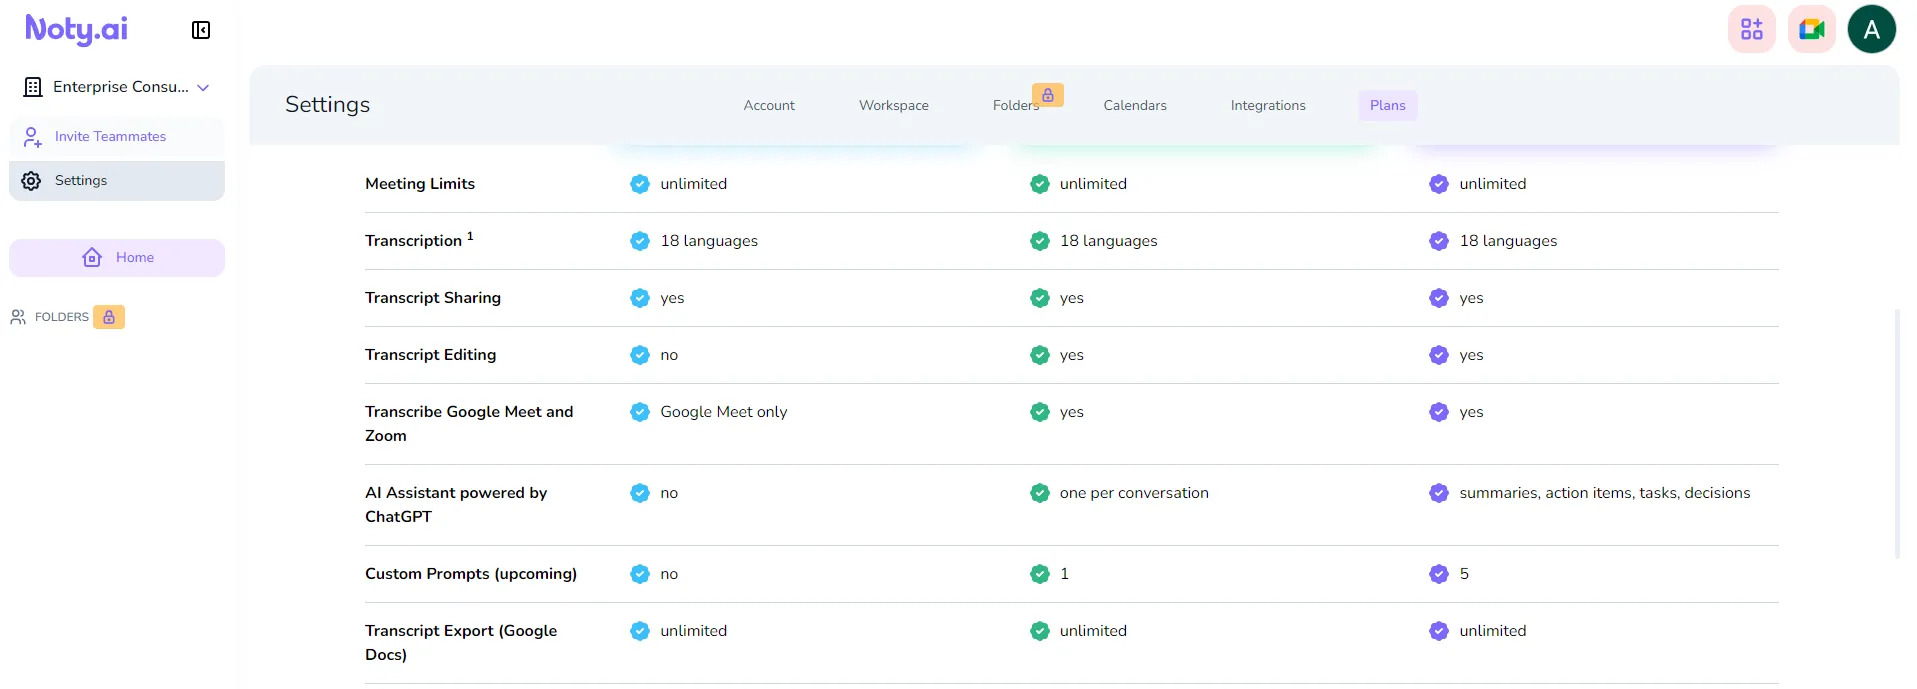The image size is (1917, 689).
Task: Click the green check in the Transcription row
Action: tap(1040, 241)
